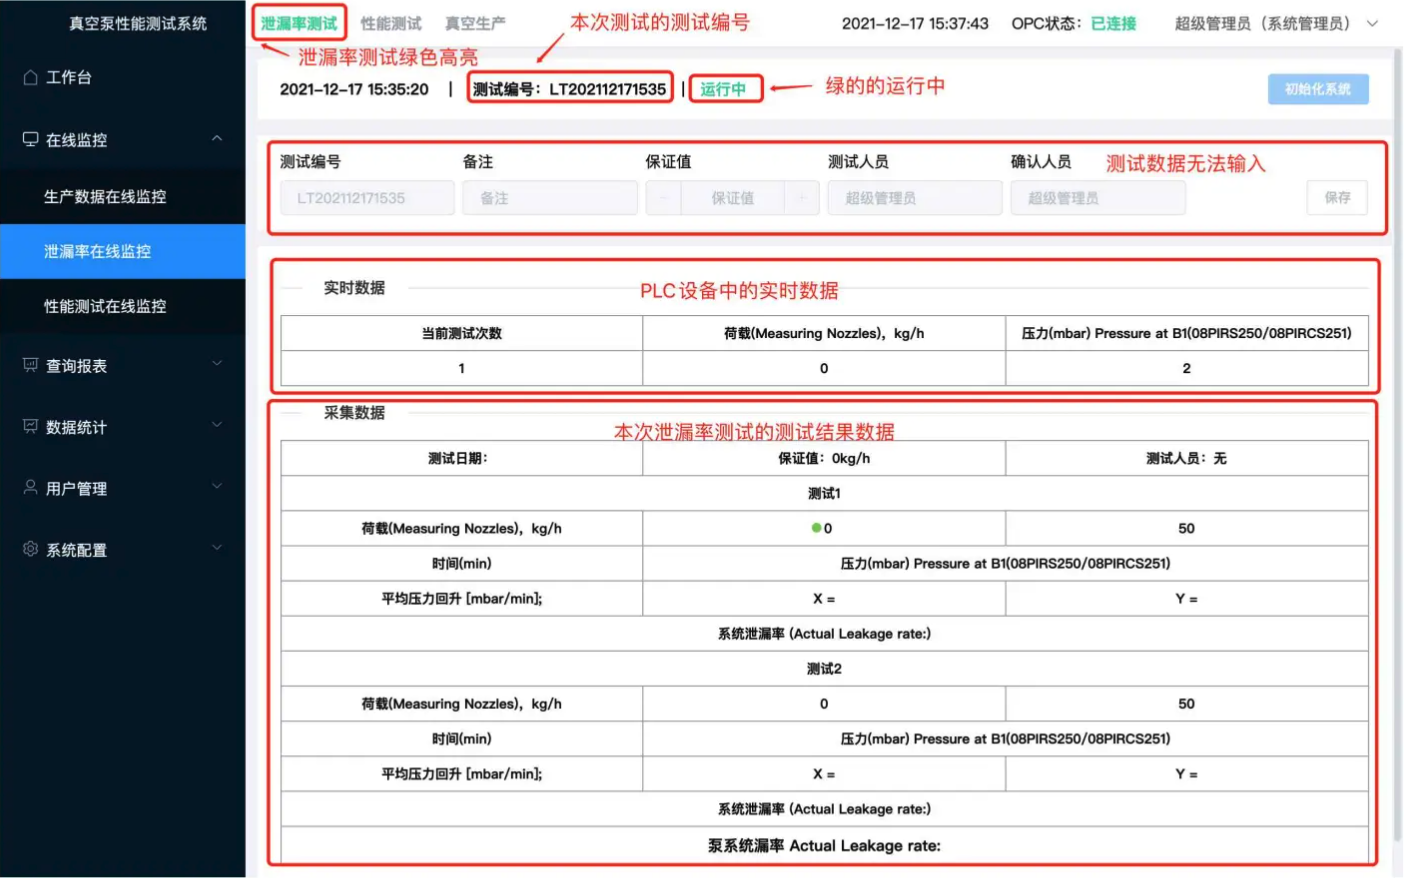
Task: Click the 测试人员 input field
Action: pyautogui.click(x=915, y=198)
